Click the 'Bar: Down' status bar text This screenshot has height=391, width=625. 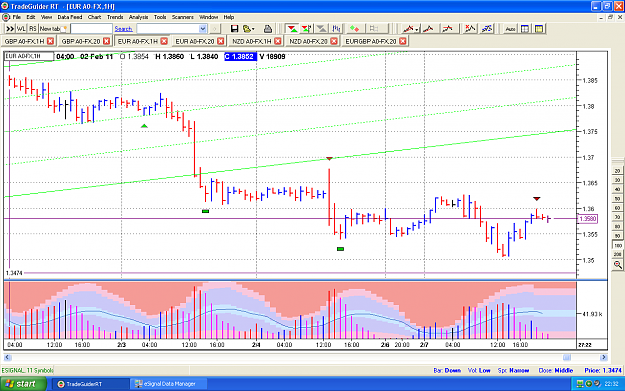(447, 370)
